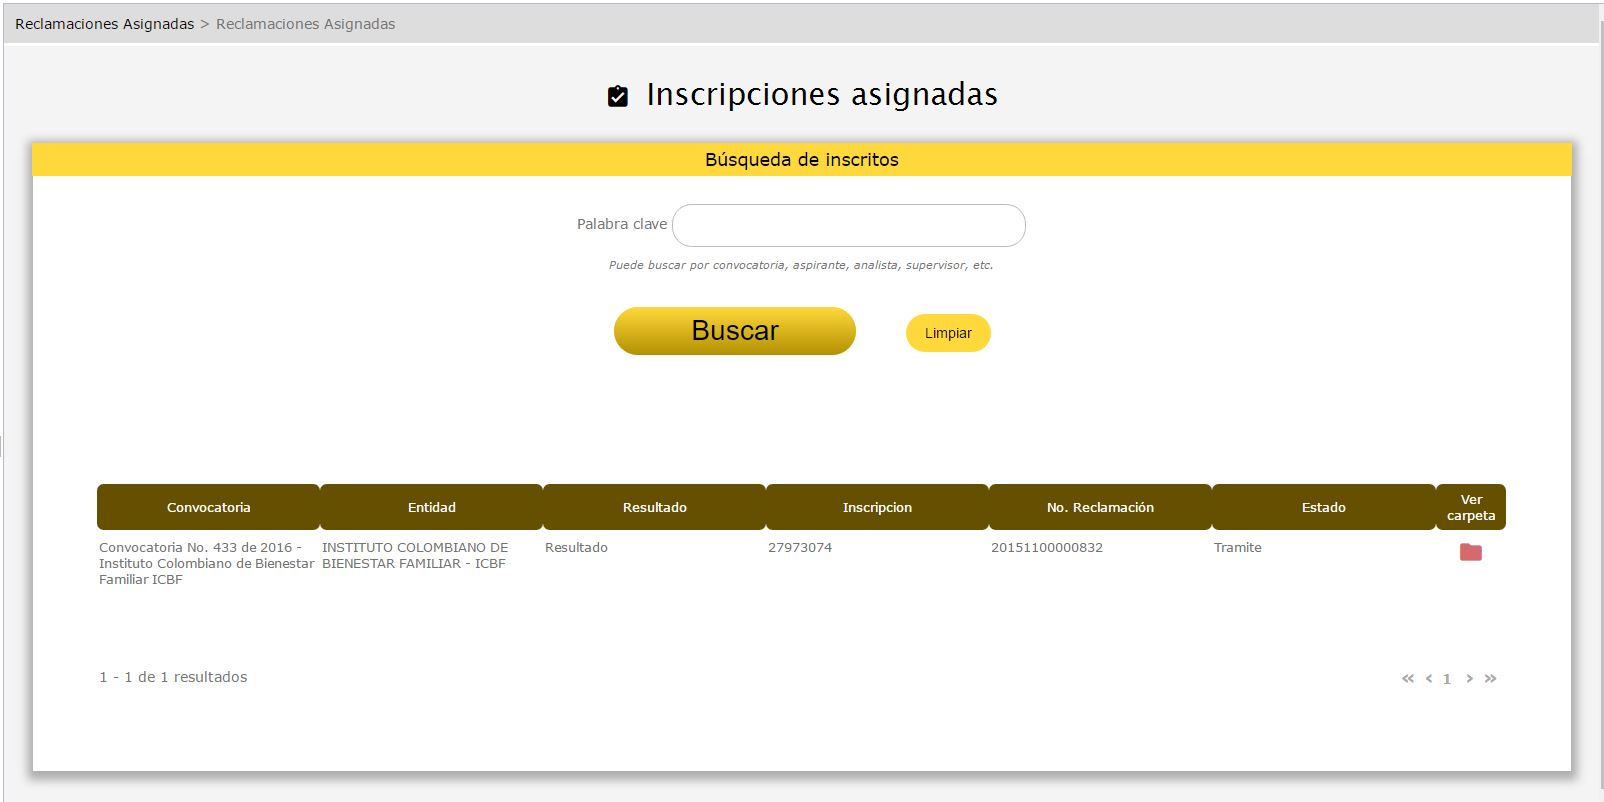Open the parent Reclamaciones Asignadas breadcrumb link
Screen dimensions: 1604x802
[x=104, y=24]
